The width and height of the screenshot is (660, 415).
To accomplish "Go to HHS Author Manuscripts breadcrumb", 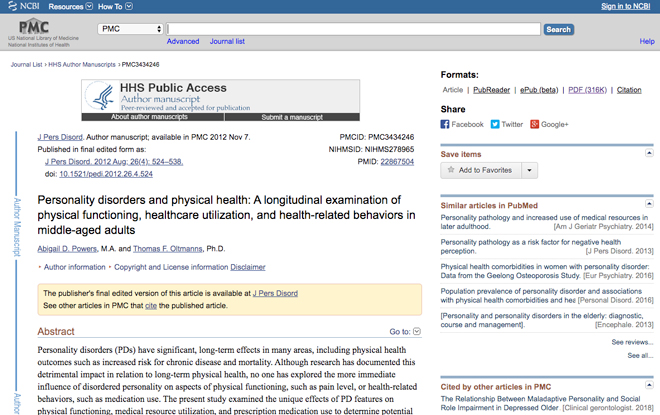I will [82, 64].
